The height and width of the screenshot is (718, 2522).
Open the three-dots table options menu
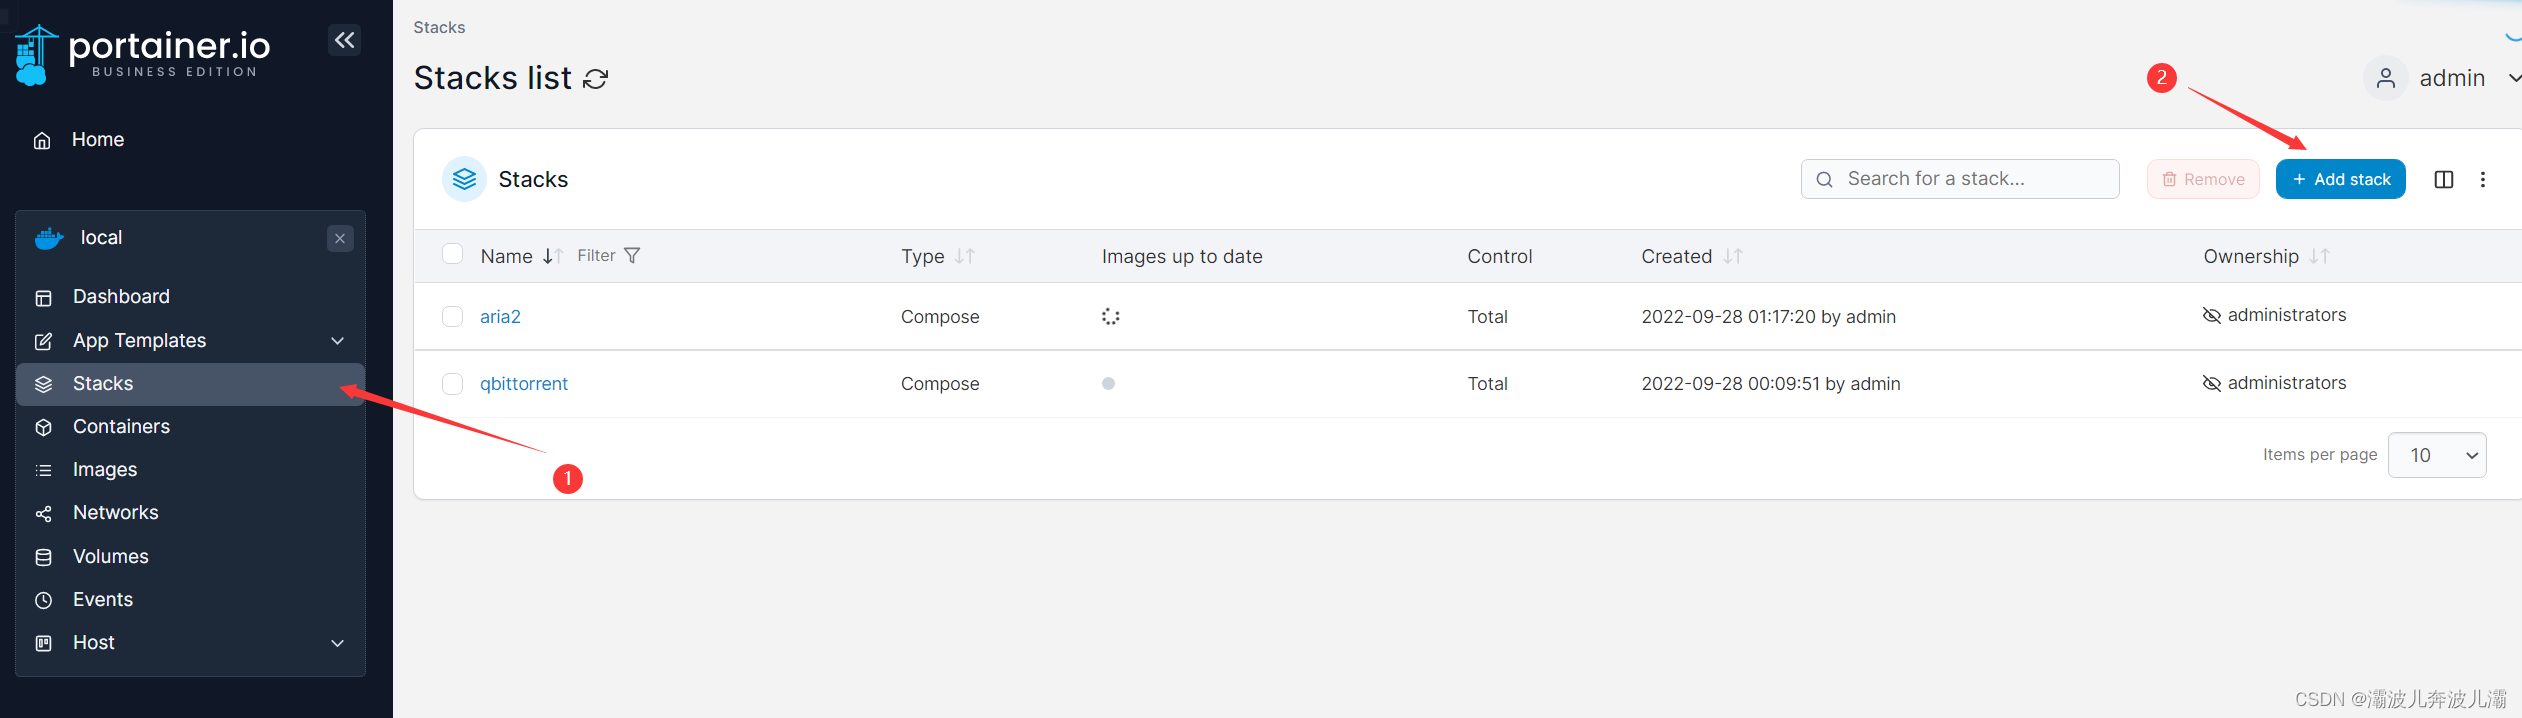coord(2483,180)
